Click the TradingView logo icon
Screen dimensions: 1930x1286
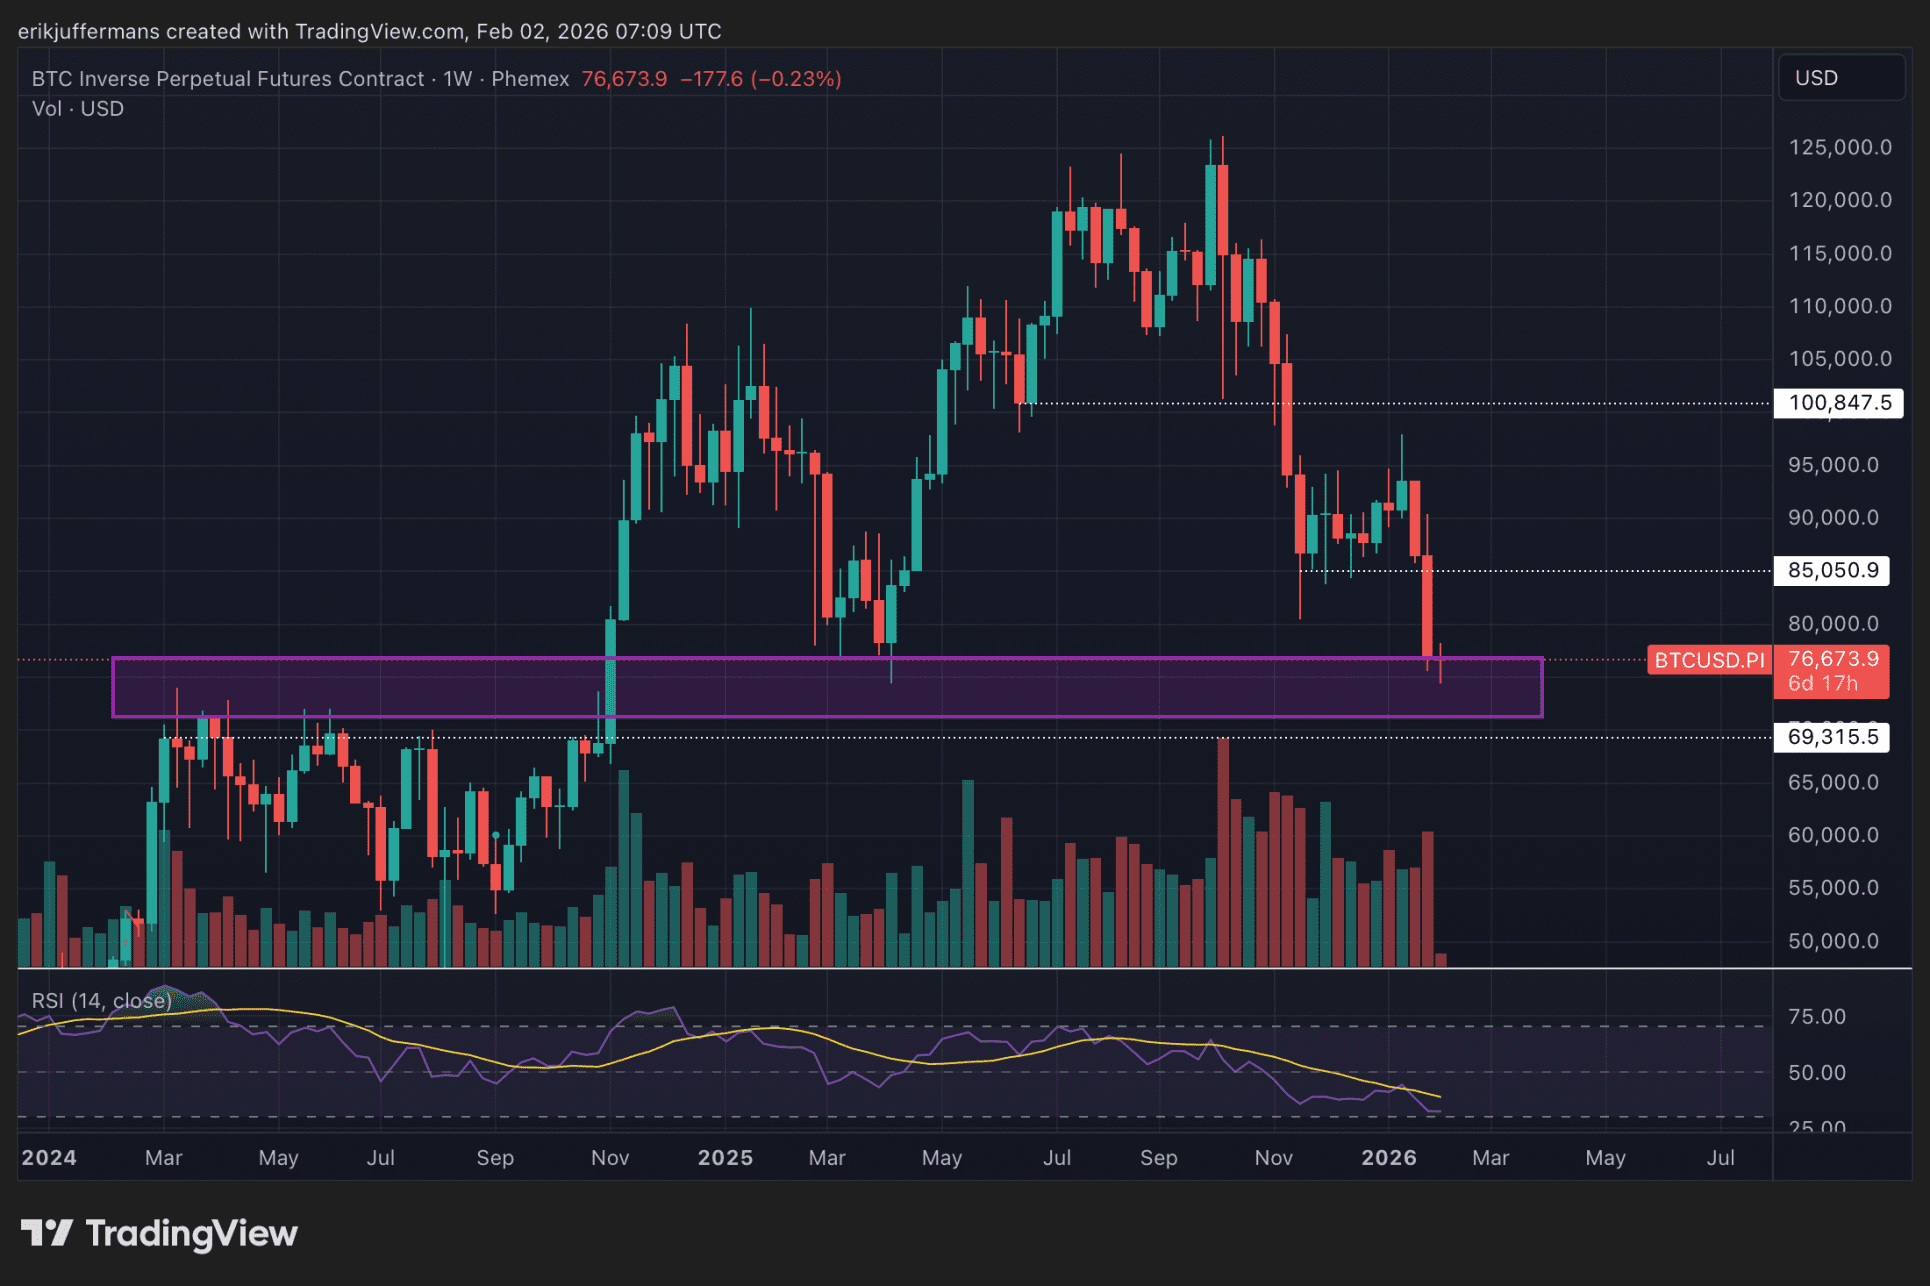tap(46, 1233)
